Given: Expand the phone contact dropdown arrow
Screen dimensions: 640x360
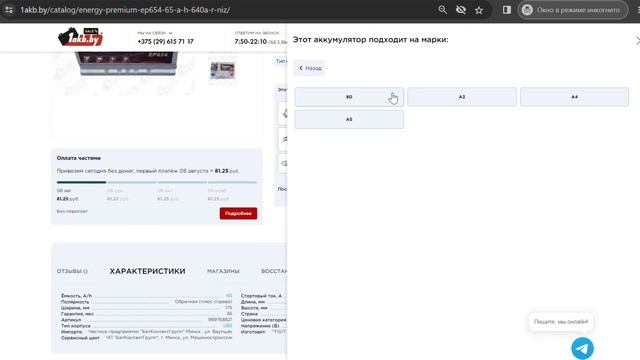Looking at the screenshot, I should tap(171, 33).
